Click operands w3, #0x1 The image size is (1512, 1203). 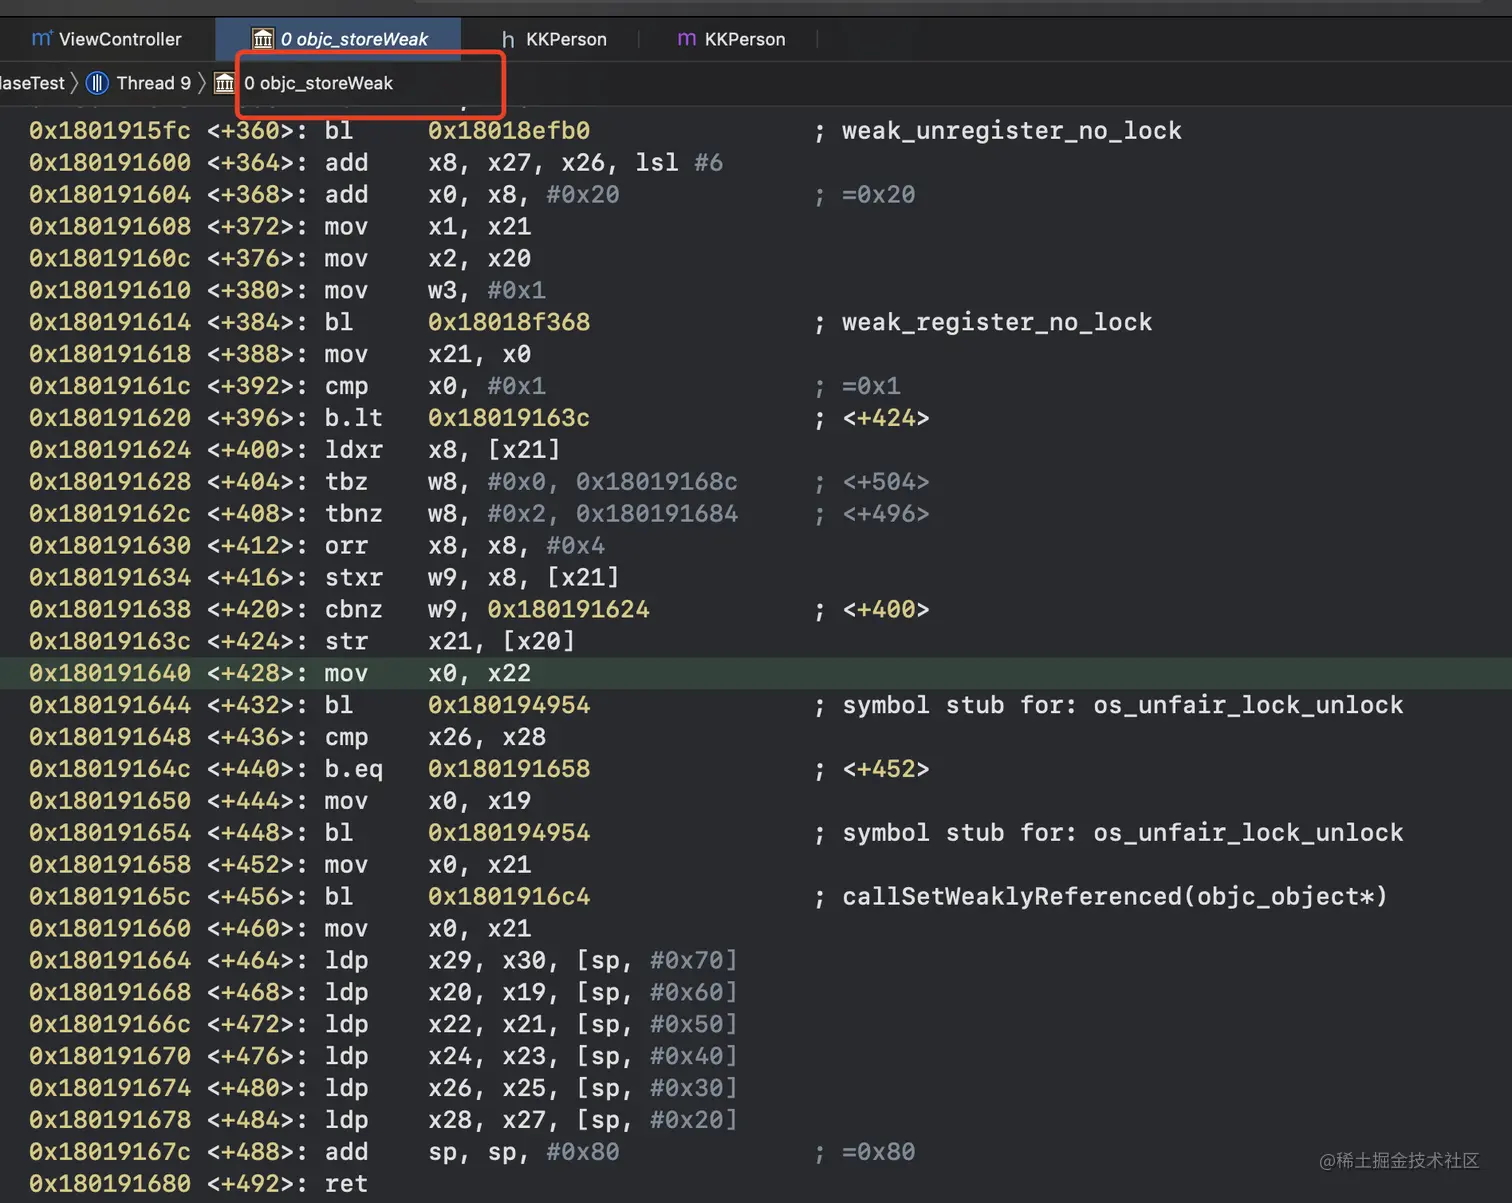coord(487,291)
